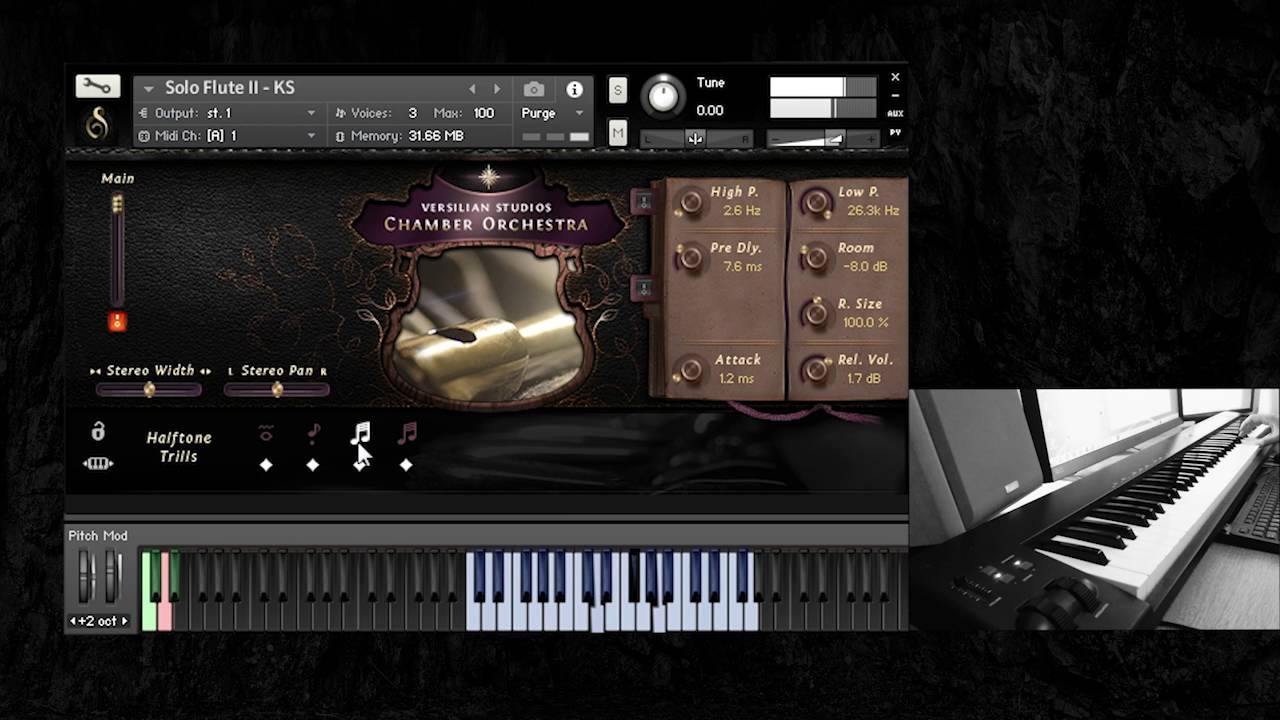Viewport: 1280px width, 720px height.
Task: Open the Purge dropdown menu
Action: pyautogui.click(x=552, y=113)
